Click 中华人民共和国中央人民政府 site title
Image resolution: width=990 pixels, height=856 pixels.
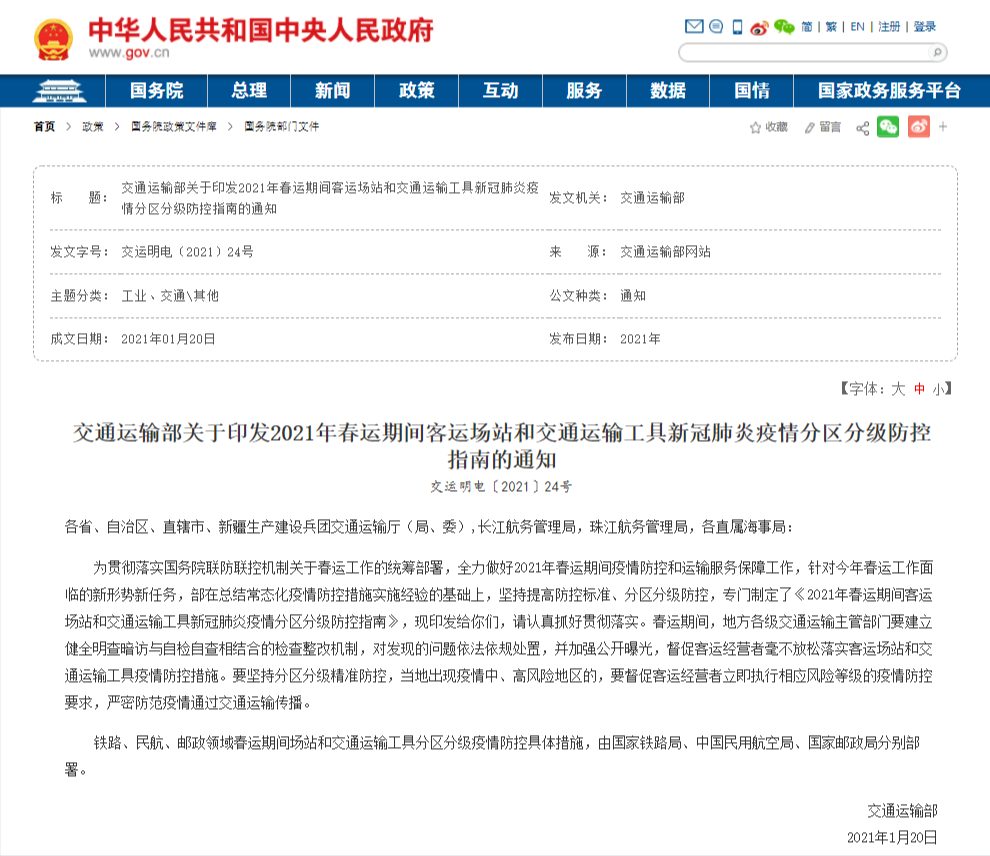click(261, 30)
